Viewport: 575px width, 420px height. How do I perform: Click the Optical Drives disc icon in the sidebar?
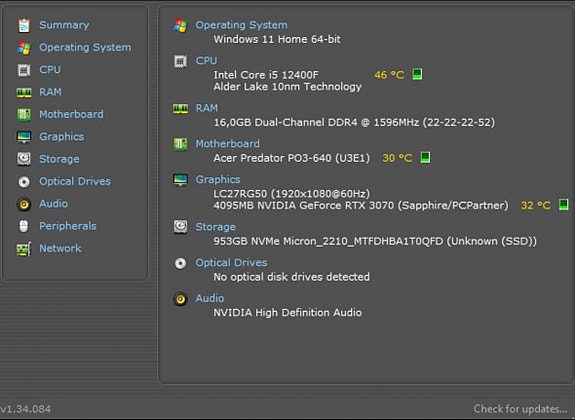[24, 182]
